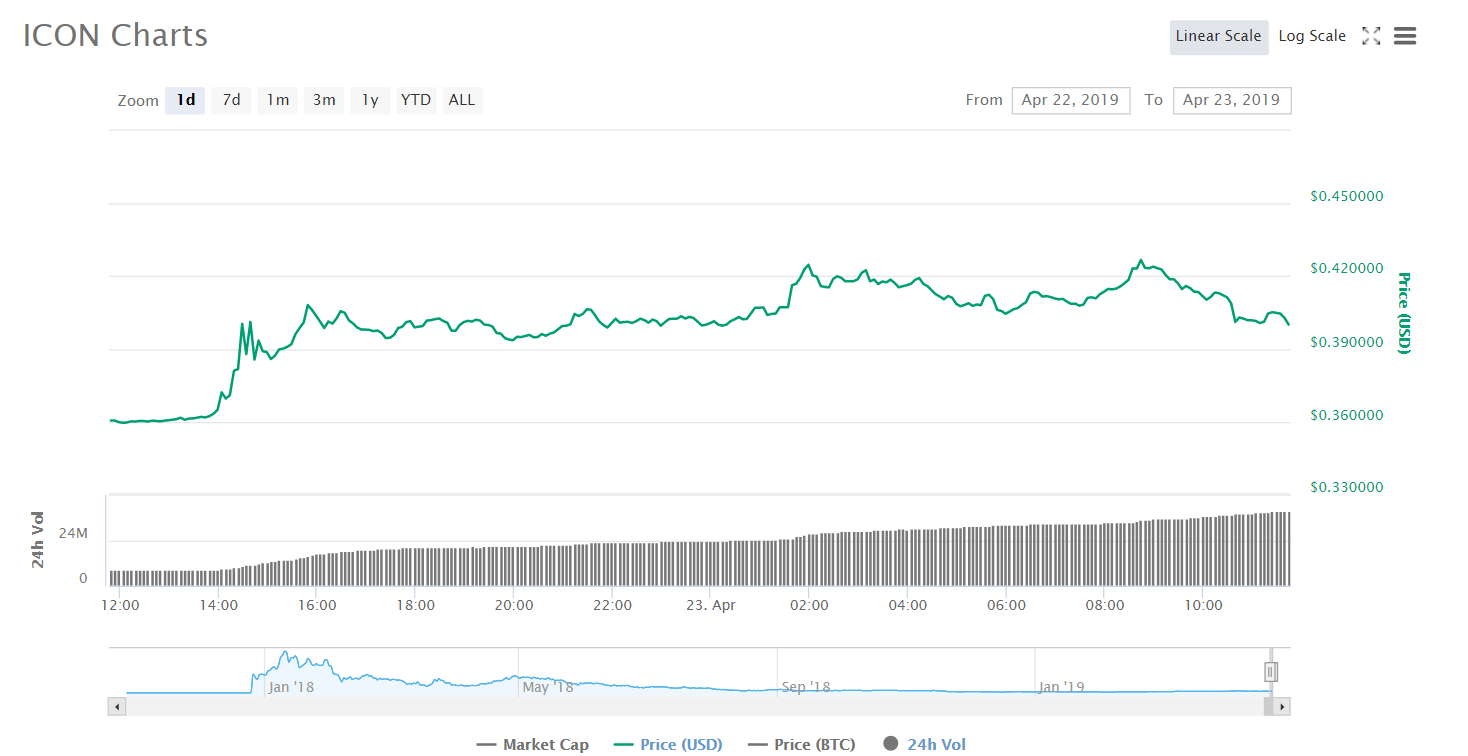Toggle Price (BTC) series in legend
This screenshot has height=756, width=1468.
(802, 744)
